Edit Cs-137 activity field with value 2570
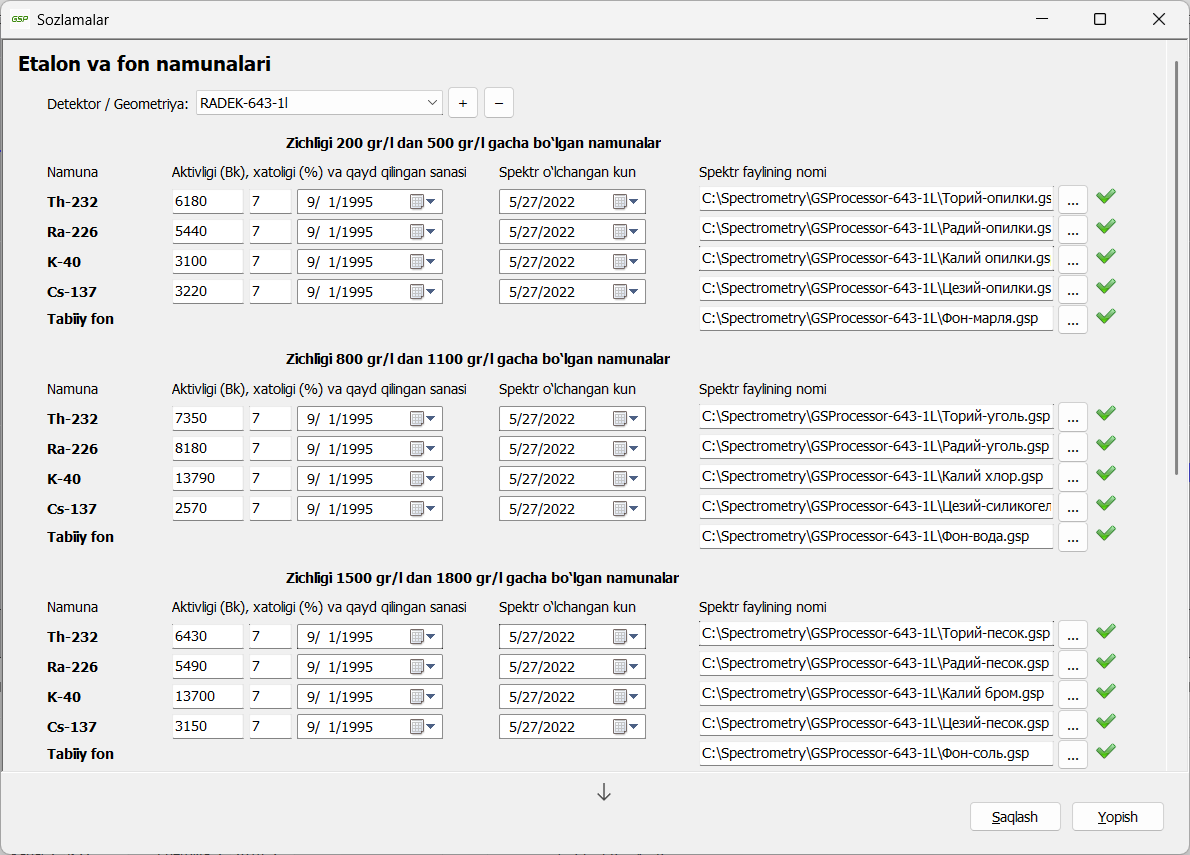Image resolution: width=1190 pixels, height=855 pixels. tap(207, 508)
